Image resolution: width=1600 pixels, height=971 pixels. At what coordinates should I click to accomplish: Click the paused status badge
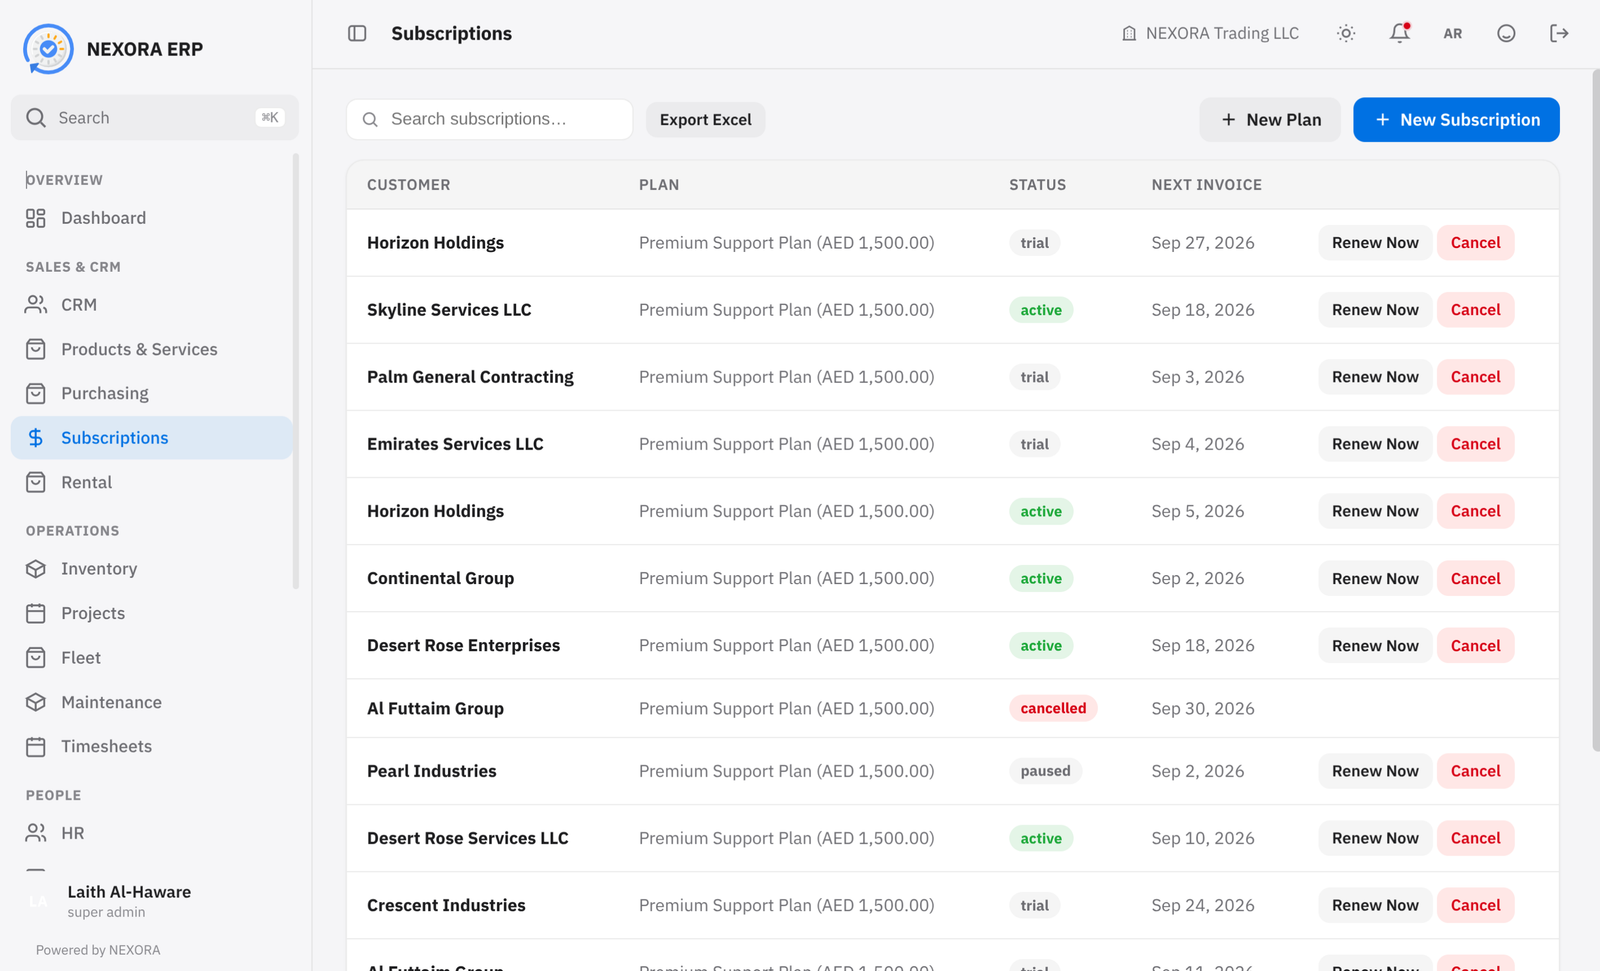coord(1045,771)
